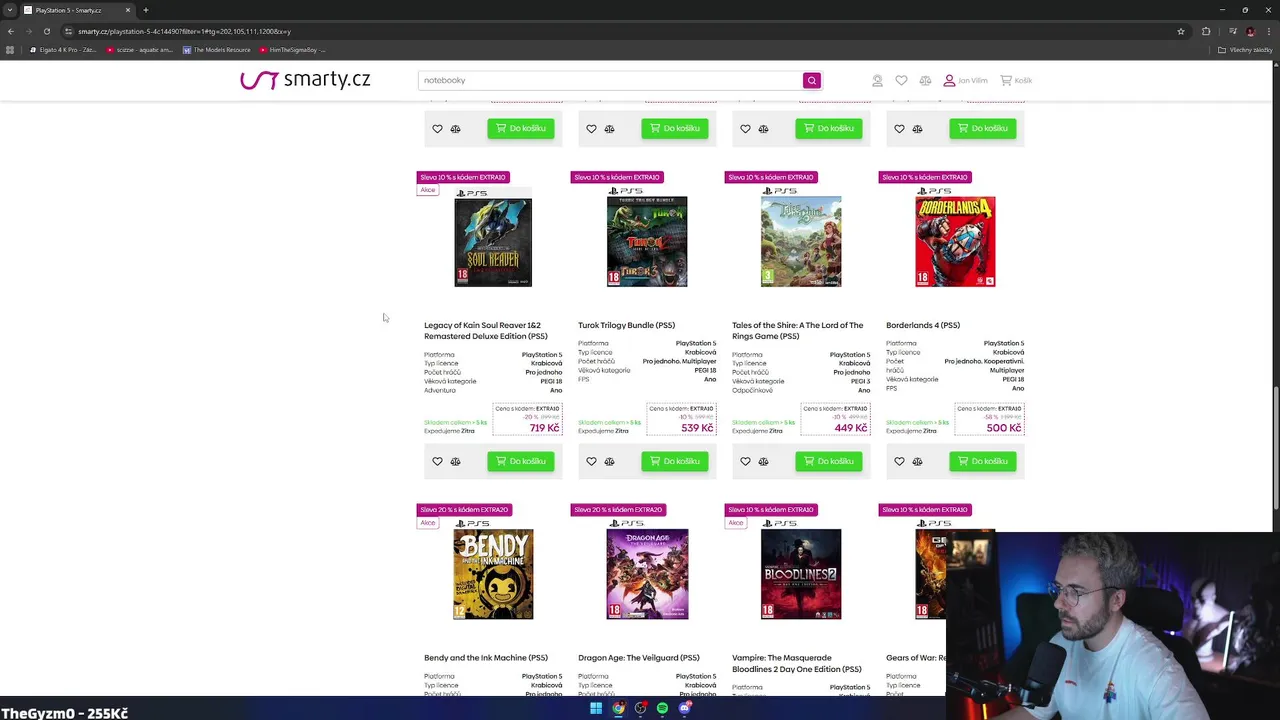Image resolution: width=1280 pixels, height=720 pixels.
Task: Open Legacy of Kain Soul Reaver title link
Action: click(x=486, y=331)
